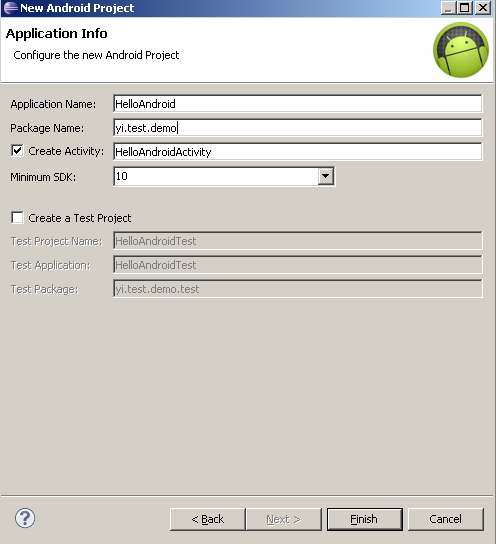Click the Test Application field
Image resolution: width=496 pixels, height=544 pixels.
(x=298, y=265)
